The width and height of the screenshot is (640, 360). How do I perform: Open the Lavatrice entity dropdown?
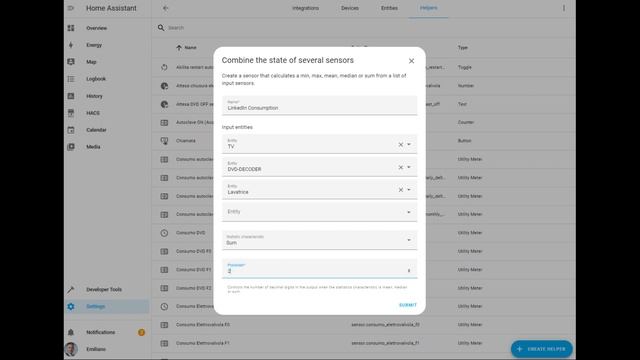409,190
